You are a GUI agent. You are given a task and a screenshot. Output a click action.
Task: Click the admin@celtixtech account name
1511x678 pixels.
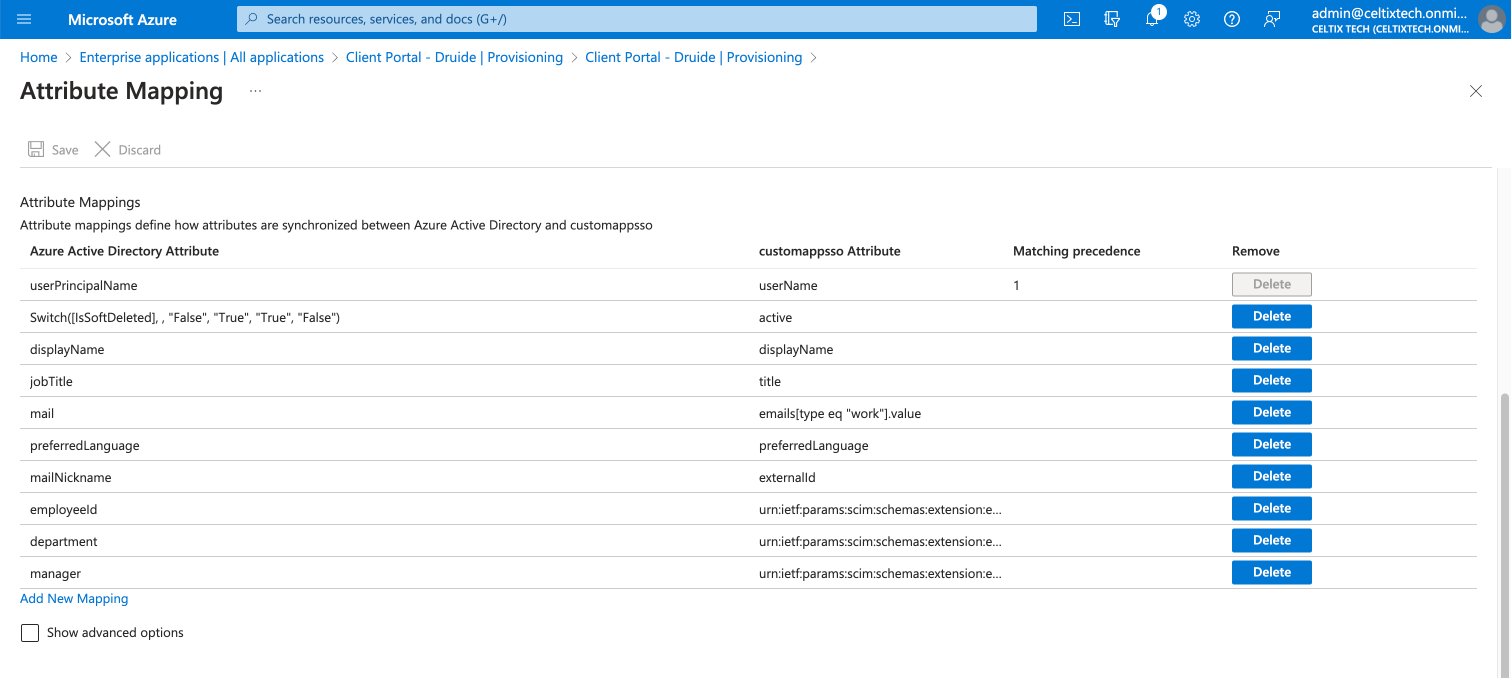[x=1389, y=13]
